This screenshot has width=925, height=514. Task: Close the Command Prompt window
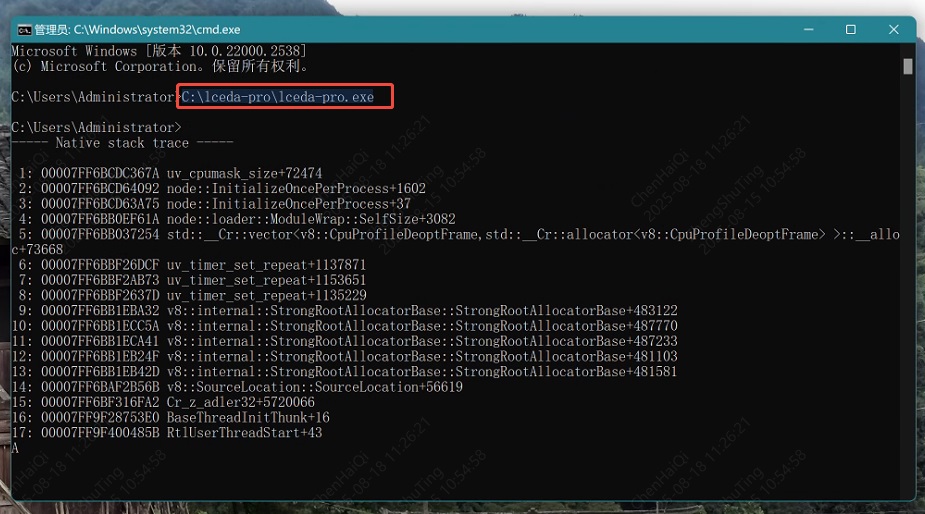point(896,30)
